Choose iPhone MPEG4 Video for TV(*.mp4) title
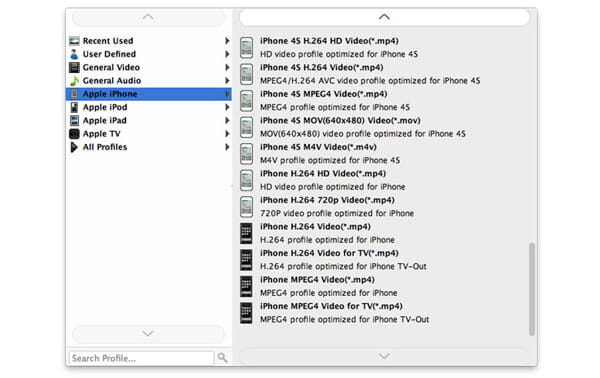The width and height of the screenshot is (600, 378). 331,306
